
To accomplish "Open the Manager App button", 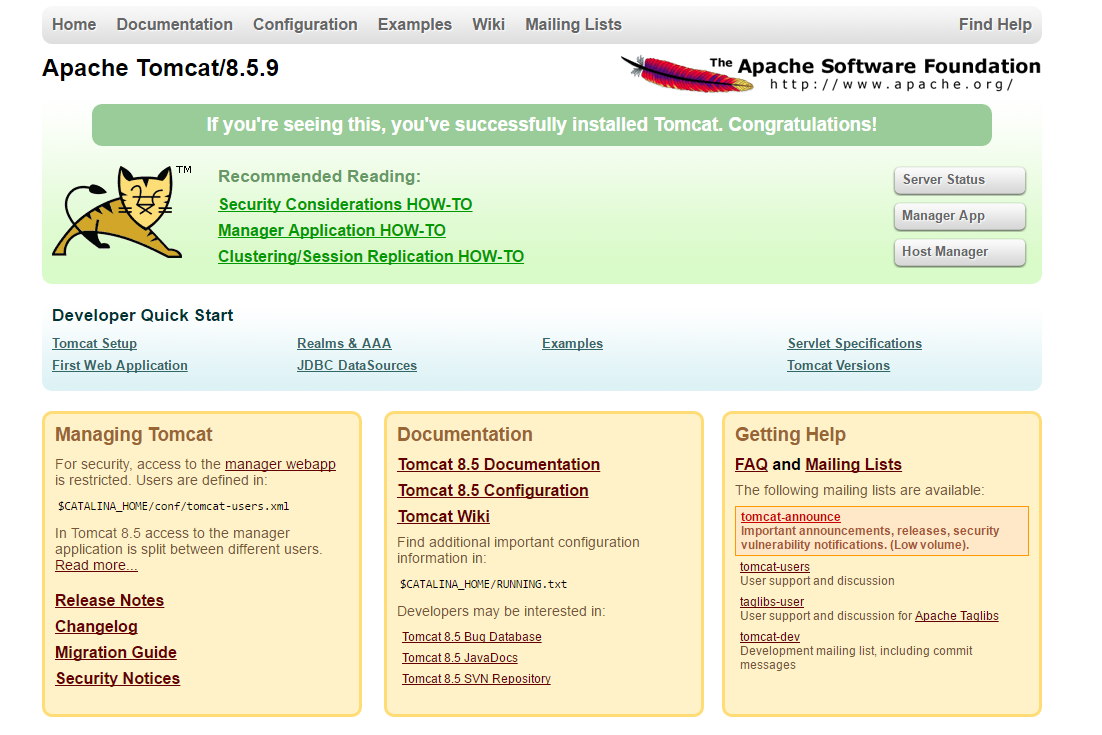I will (x=959, y=216).
